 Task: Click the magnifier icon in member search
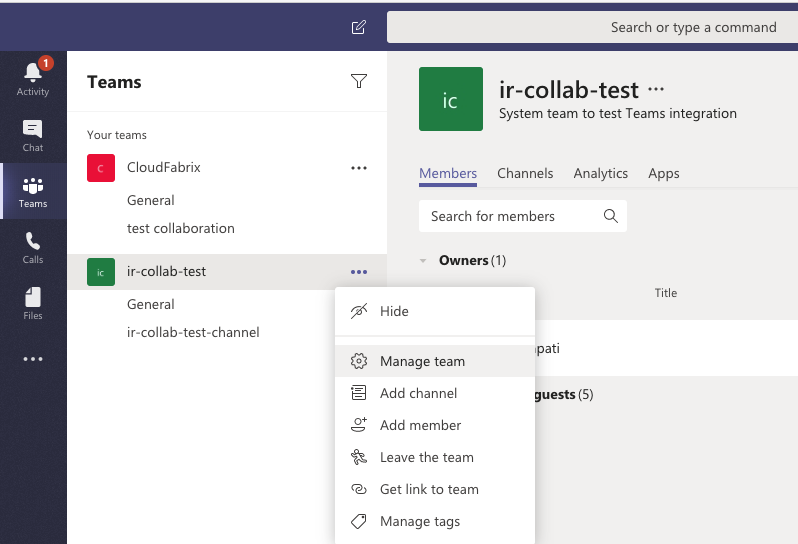pyautogui.click(x=610, y=216)
